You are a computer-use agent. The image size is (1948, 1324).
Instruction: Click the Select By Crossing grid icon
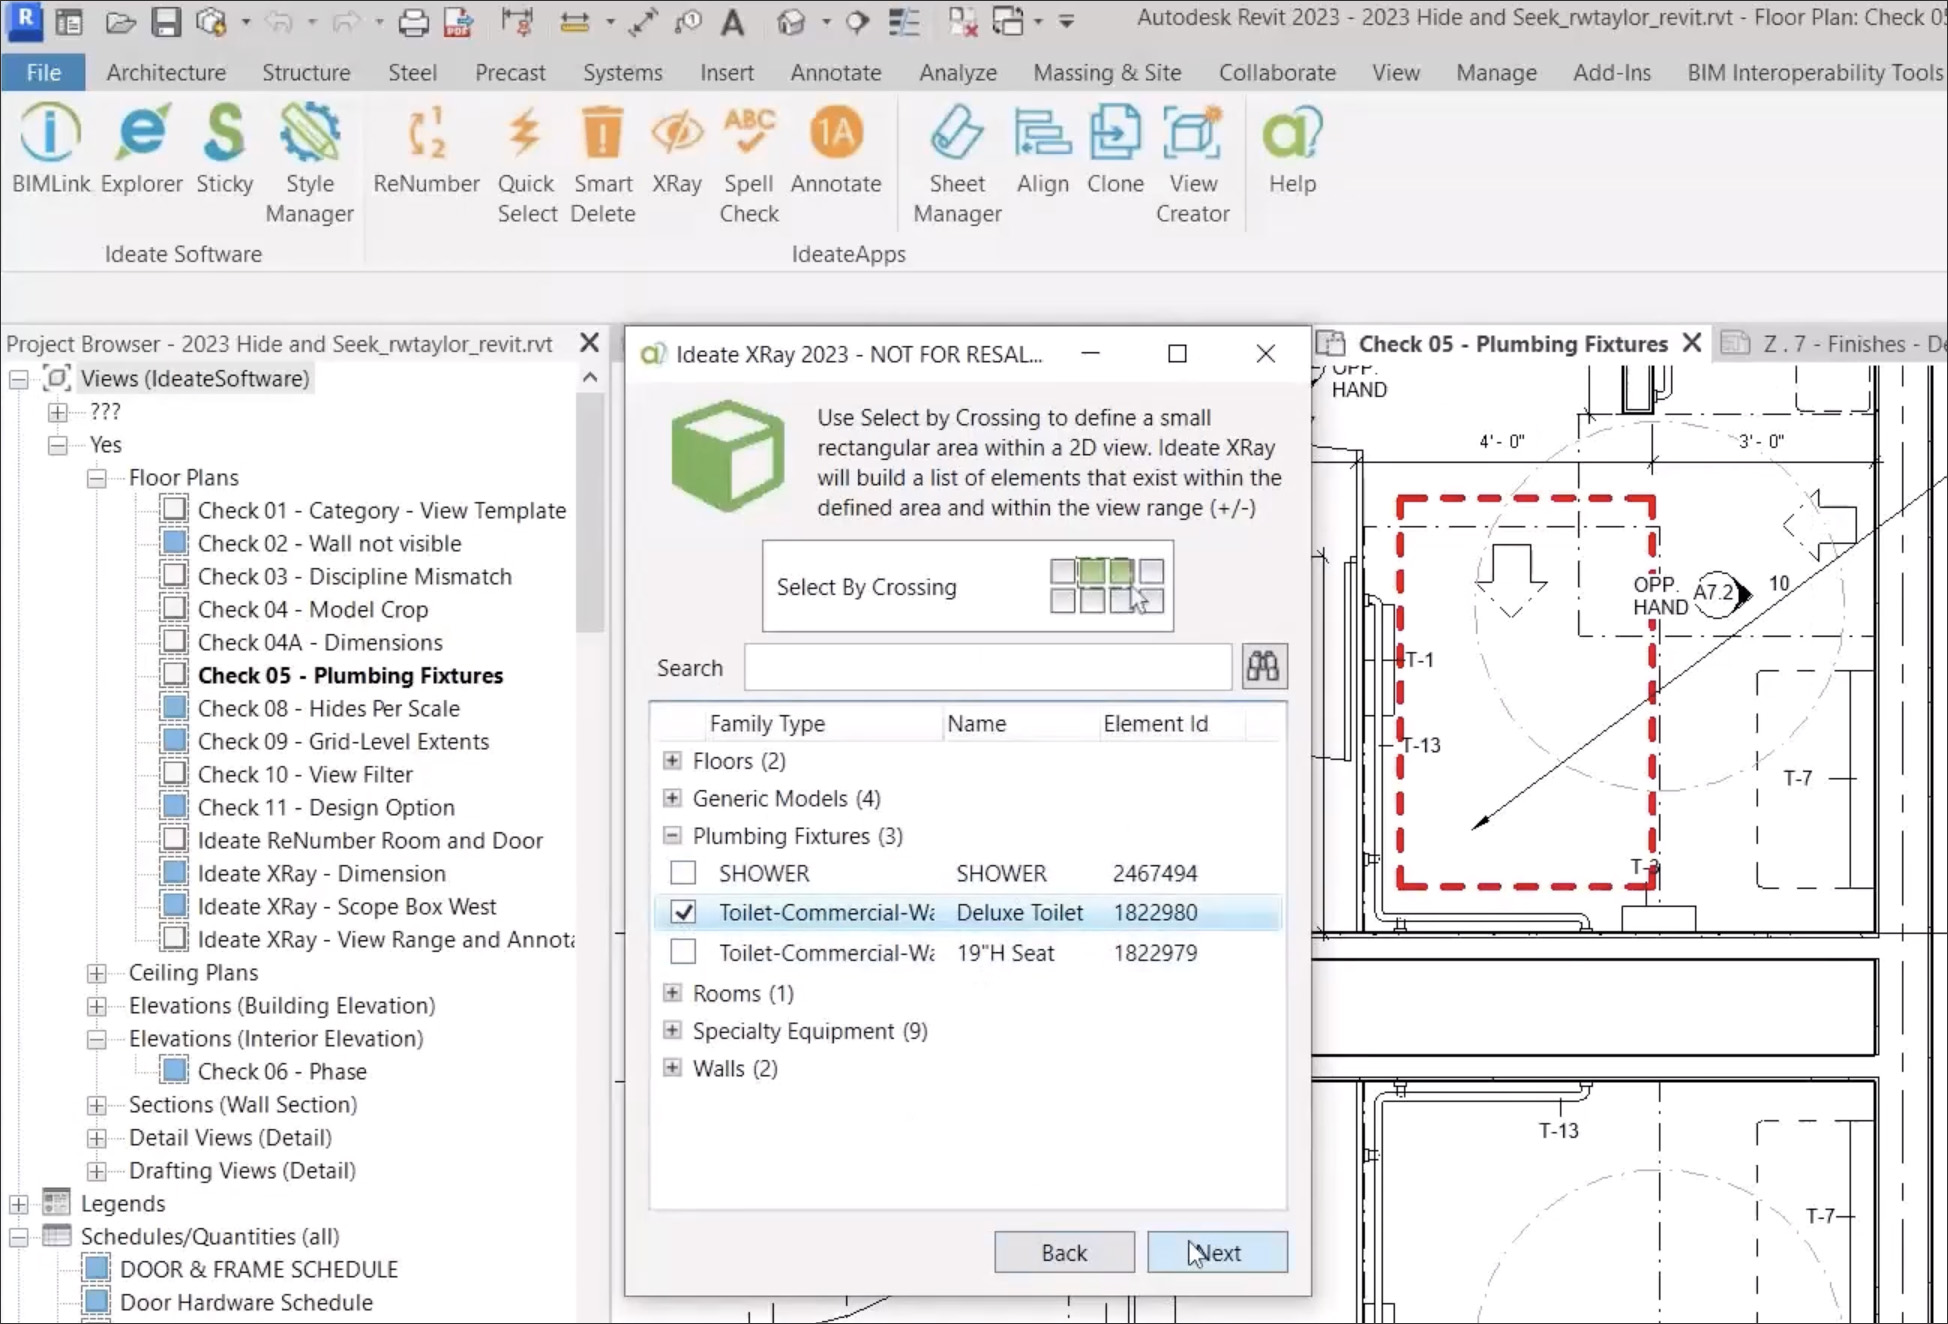tap(1106, 586)
